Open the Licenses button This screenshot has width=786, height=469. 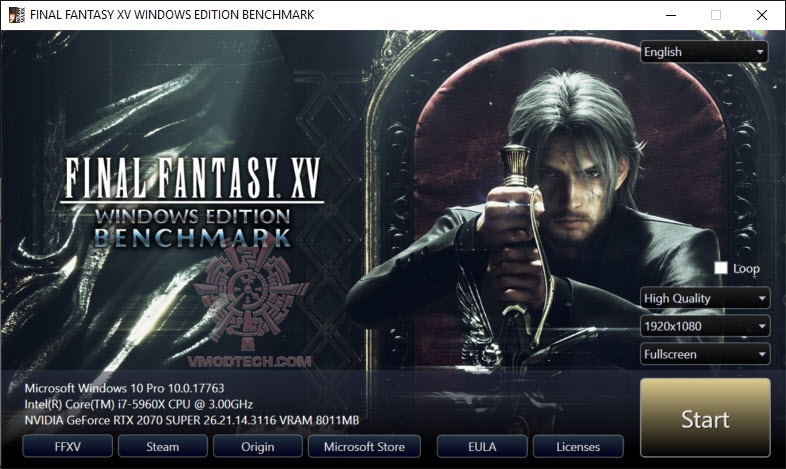(578, 446)
